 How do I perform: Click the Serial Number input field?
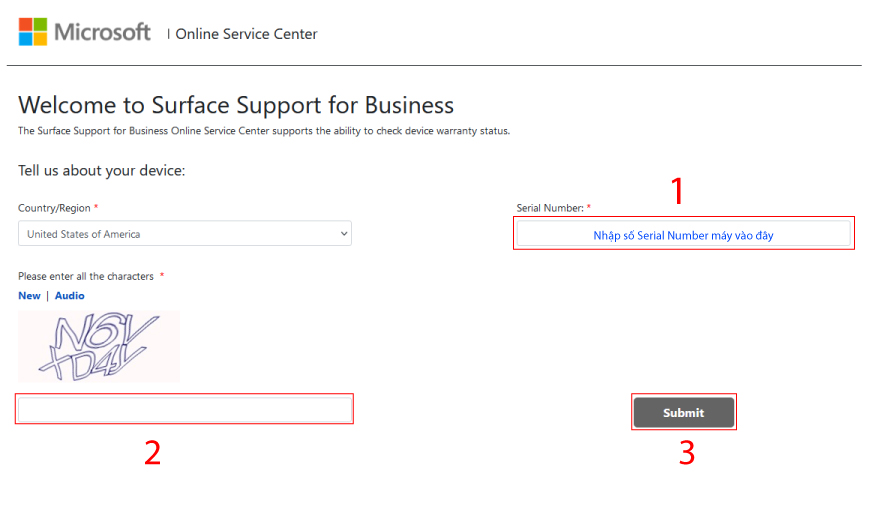click(x=683, y=234)
